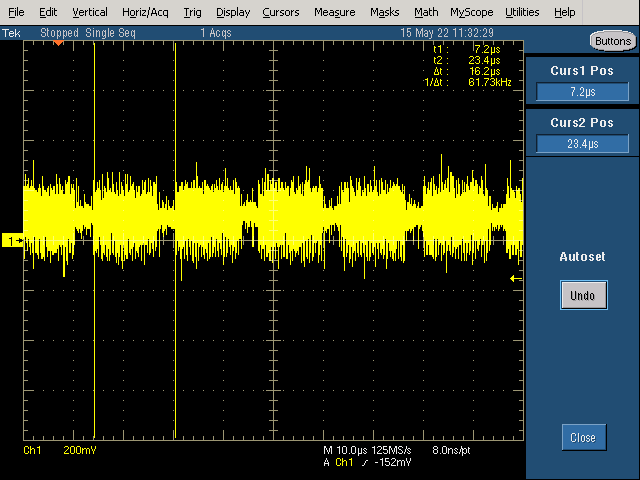The image size is (640, 480).
Task: Open the Edit menu
Action: click(48, 12)
